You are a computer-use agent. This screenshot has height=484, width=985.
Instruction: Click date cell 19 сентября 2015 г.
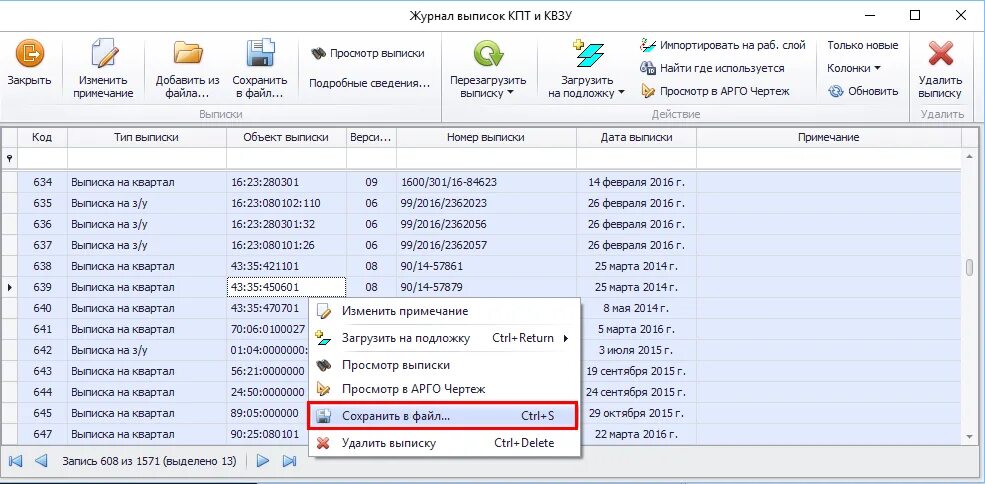[x=636, y=371]
